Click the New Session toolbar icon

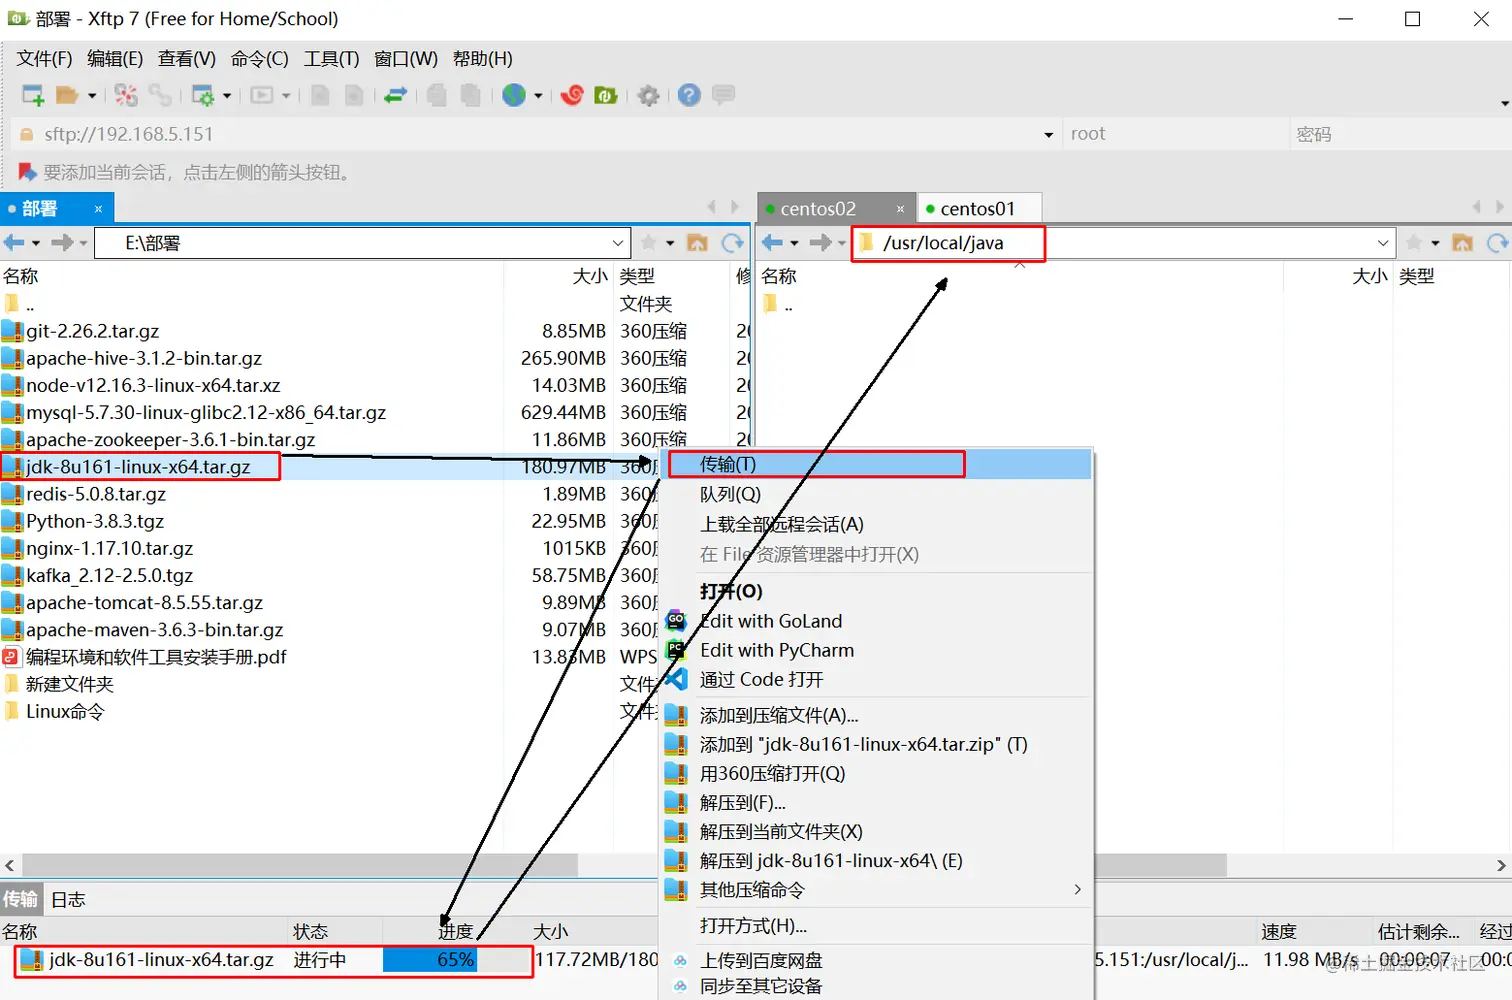pos(33,96)
